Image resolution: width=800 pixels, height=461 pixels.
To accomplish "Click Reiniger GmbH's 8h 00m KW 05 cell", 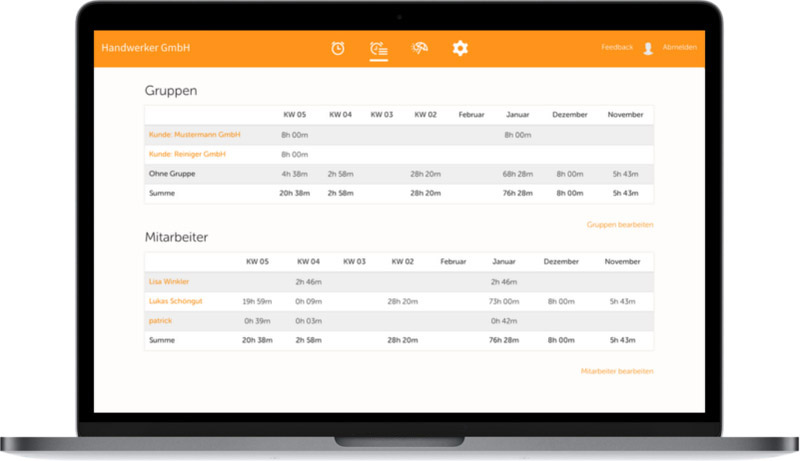I will click(x=294, y=154).
